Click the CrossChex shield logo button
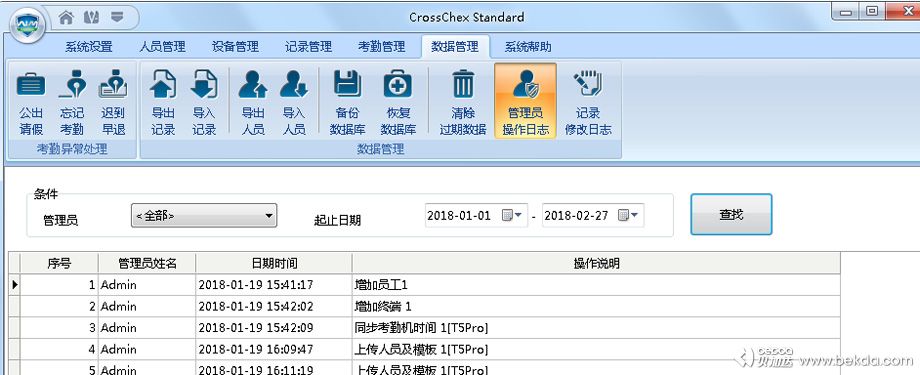The image size is (920, 375). 27,24
